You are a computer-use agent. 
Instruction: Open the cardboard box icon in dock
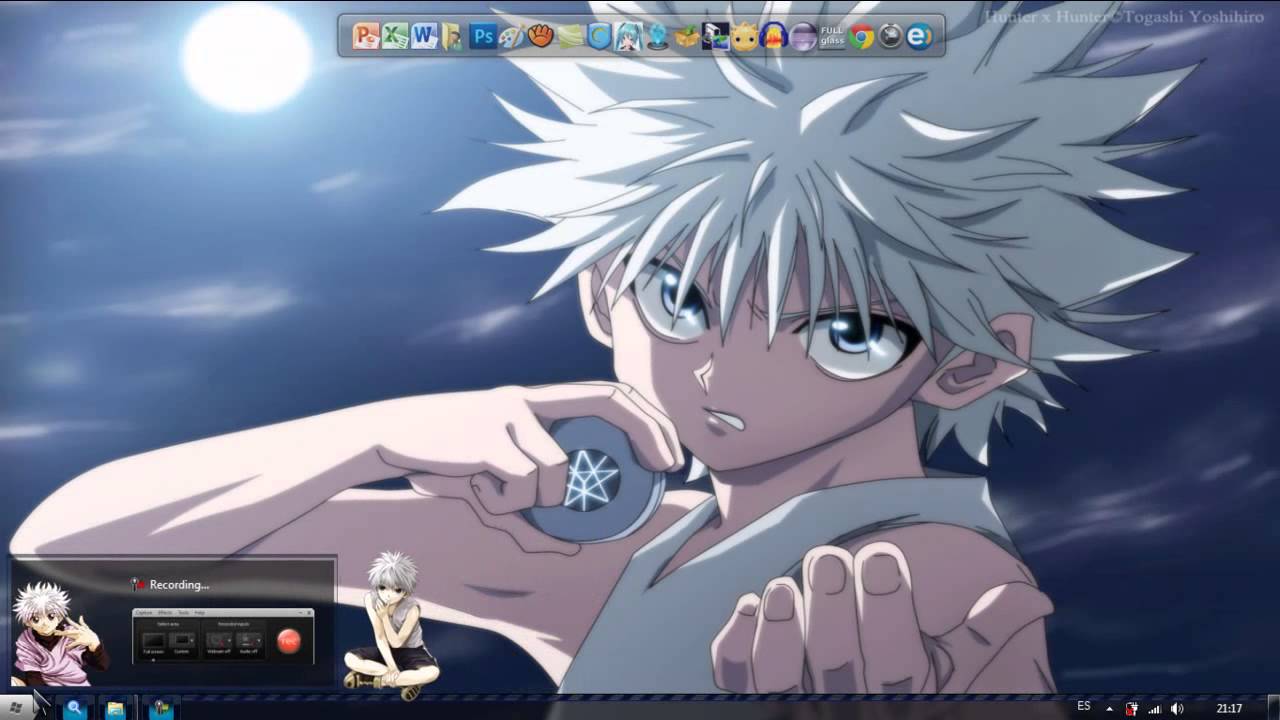(686, 37)
